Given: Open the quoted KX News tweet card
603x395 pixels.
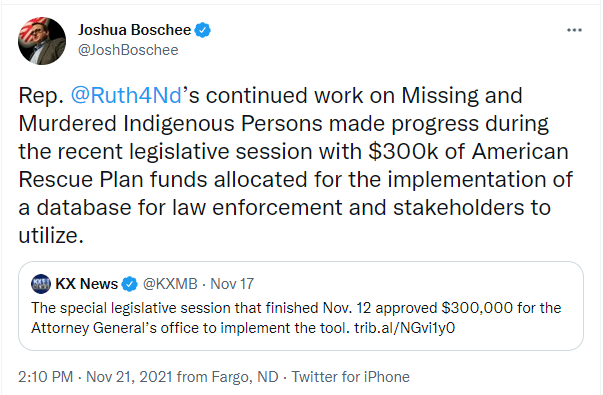Looking at the screenshot, I should click(x=301, y=306).
